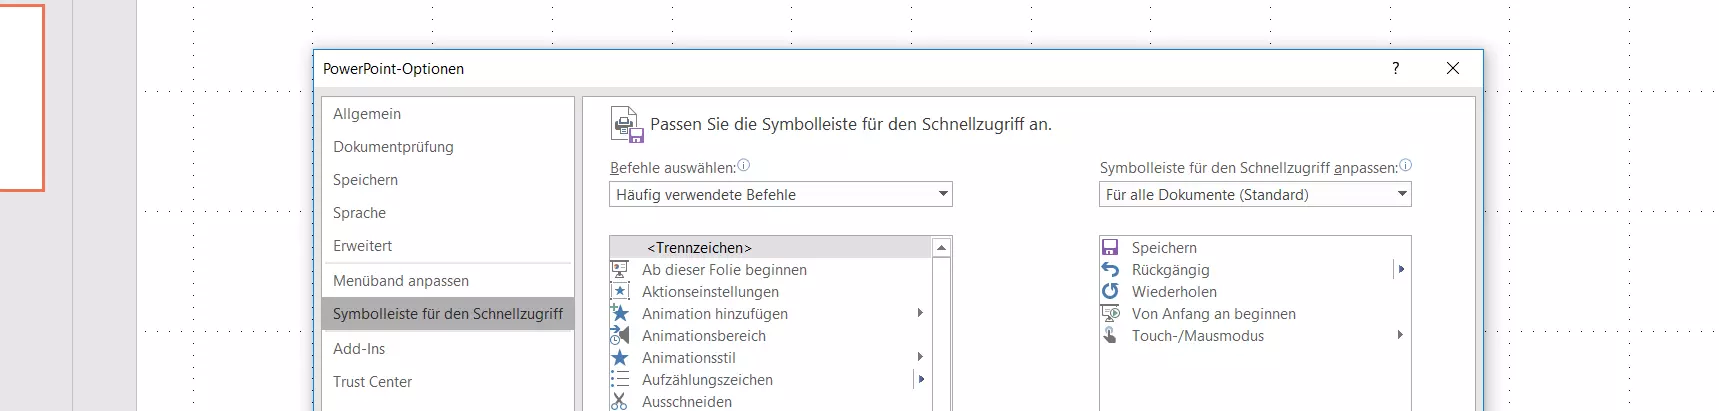The height and width of the screenshot is (411, 1719).
Task: Click the Speichern floppy disk icon
Action: (x=1110, y=248)
